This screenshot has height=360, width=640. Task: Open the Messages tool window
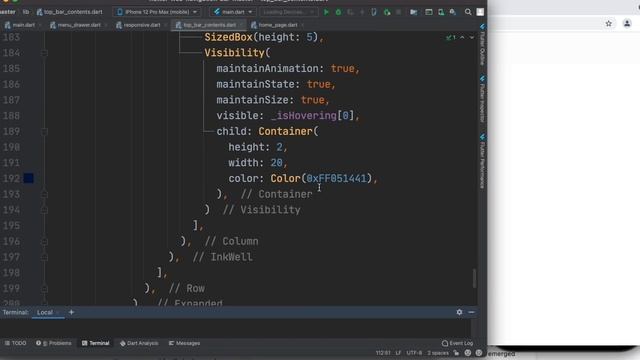(184, 343)
